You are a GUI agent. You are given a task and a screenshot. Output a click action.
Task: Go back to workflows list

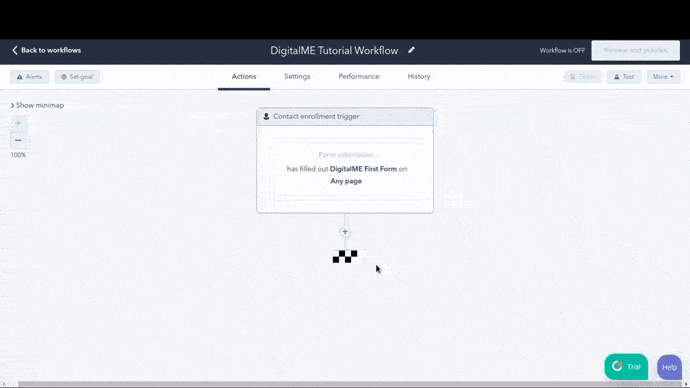tap(47, 50)
